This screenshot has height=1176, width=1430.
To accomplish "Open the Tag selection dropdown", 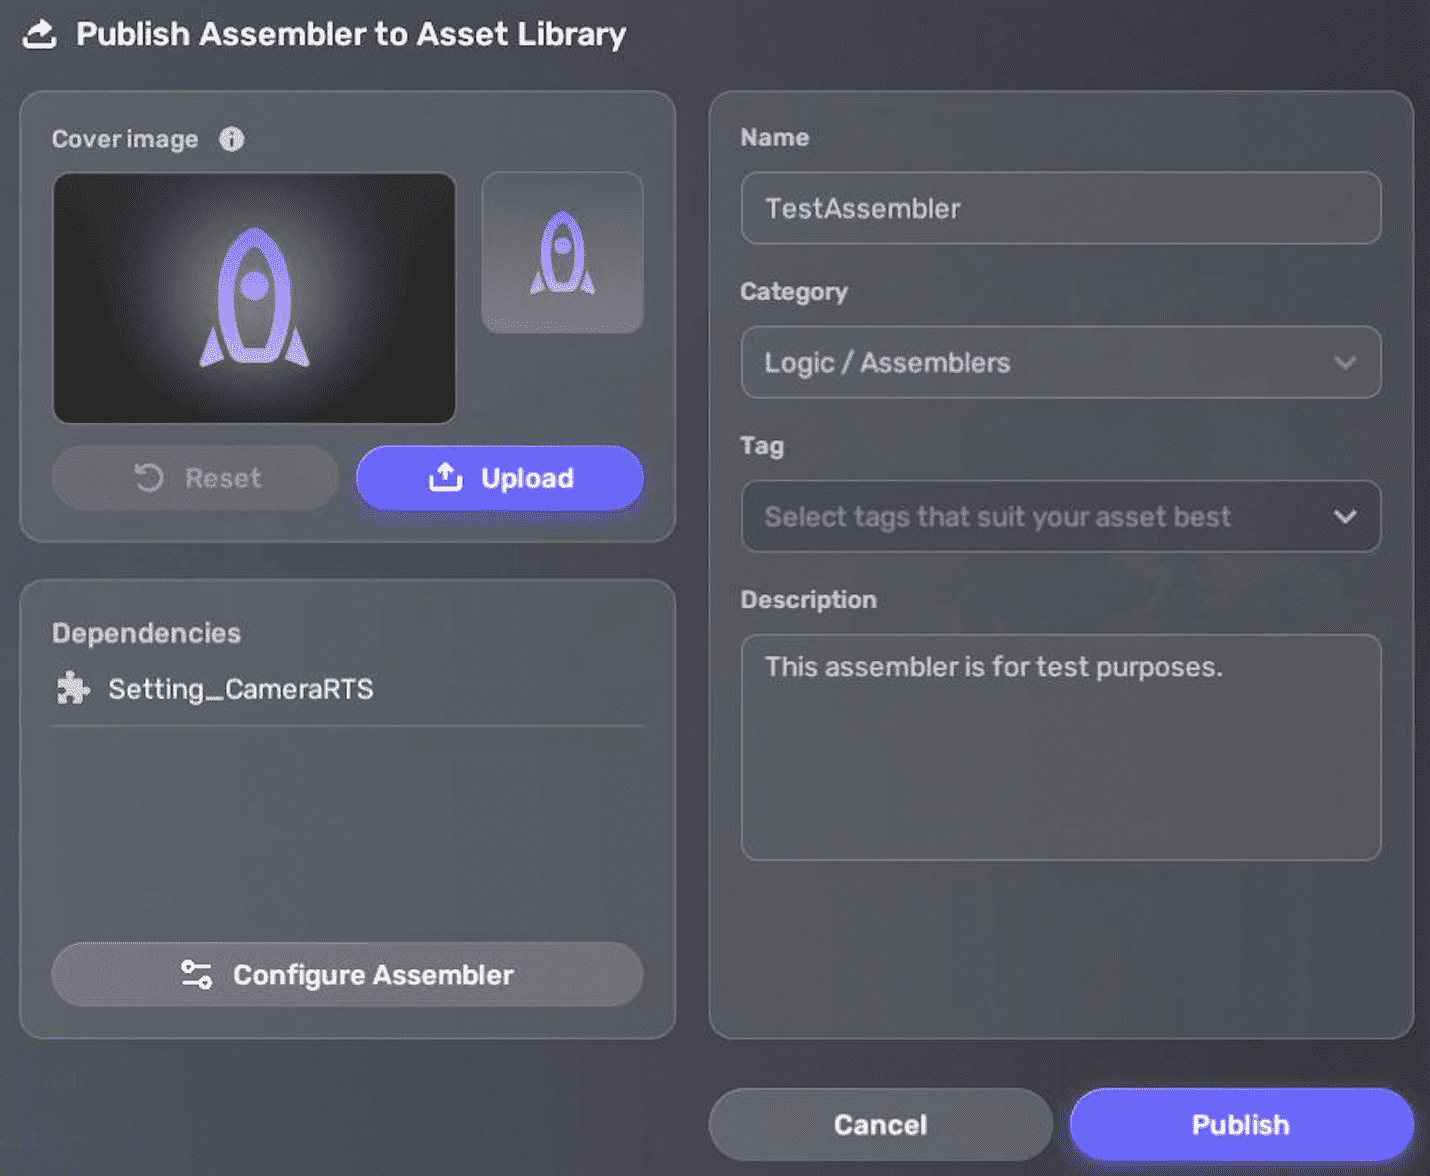I will click(1060, 517).
